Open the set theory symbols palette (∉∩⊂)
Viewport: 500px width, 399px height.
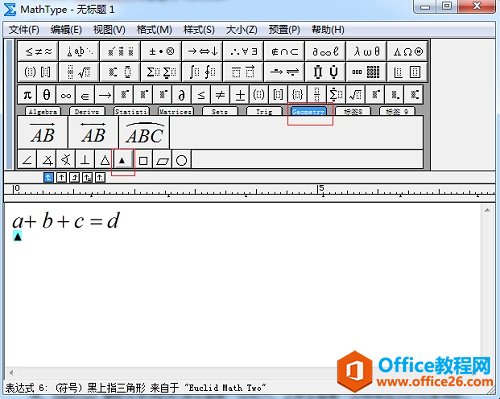284,51
